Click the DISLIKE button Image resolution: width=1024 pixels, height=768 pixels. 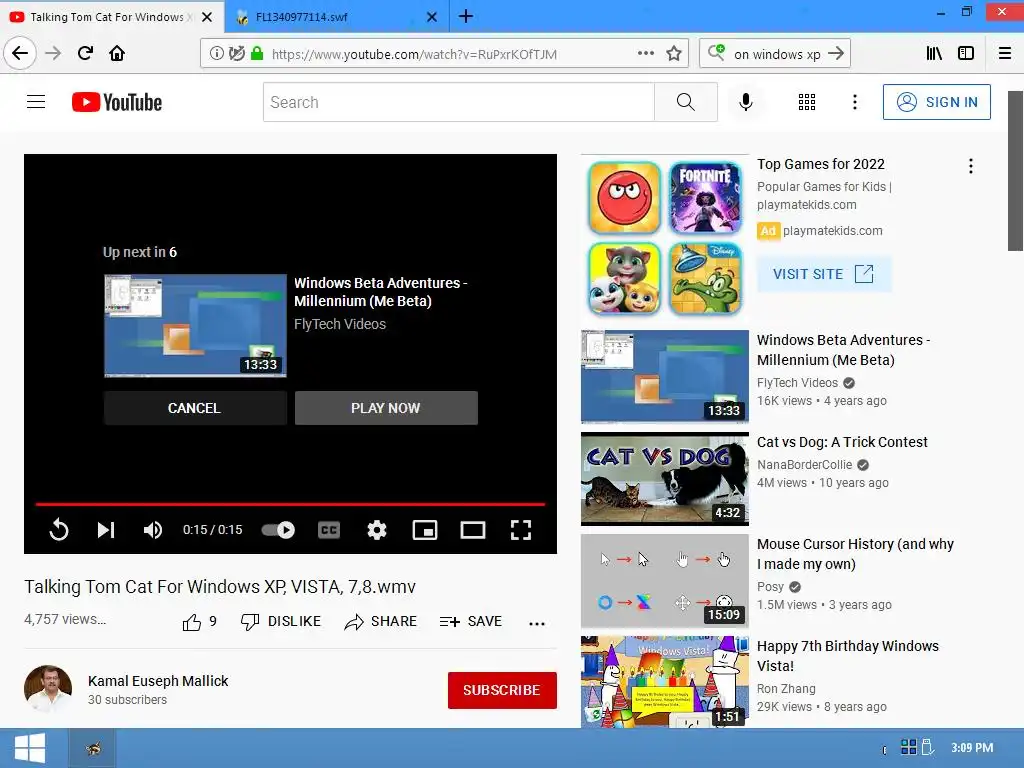click(x=281, y=622)
